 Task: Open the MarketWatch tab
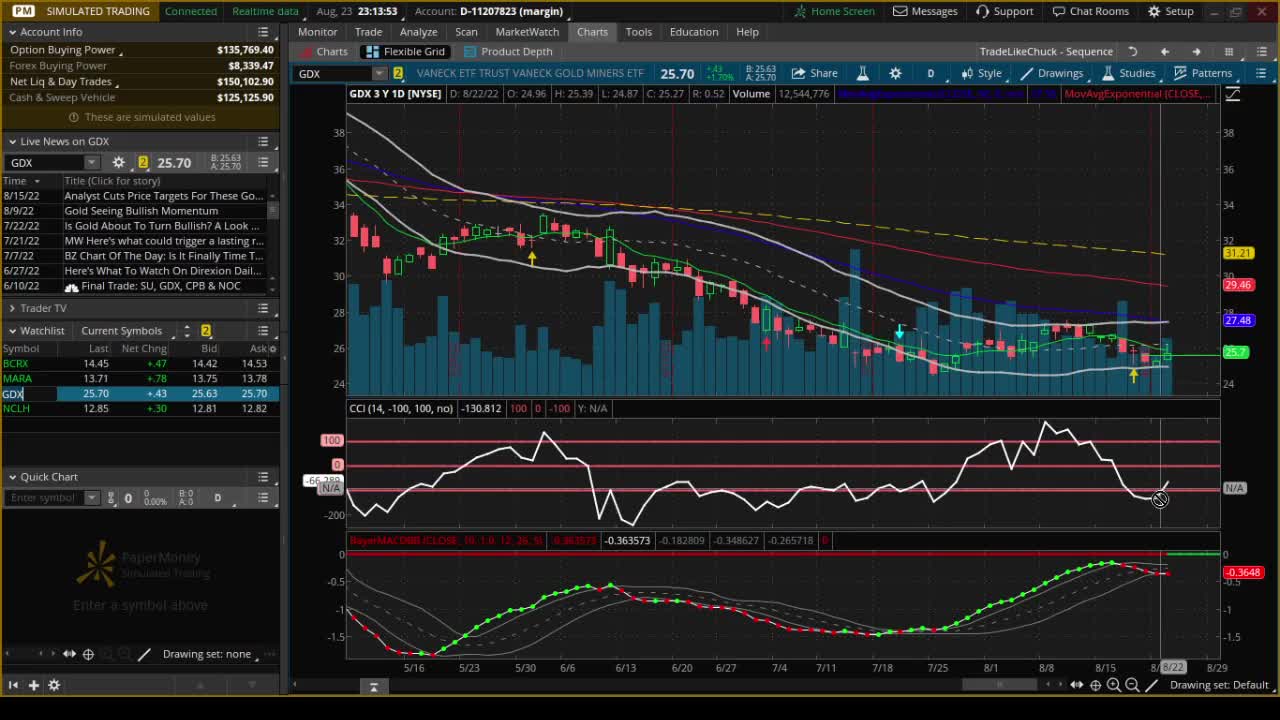click(527, 32)
